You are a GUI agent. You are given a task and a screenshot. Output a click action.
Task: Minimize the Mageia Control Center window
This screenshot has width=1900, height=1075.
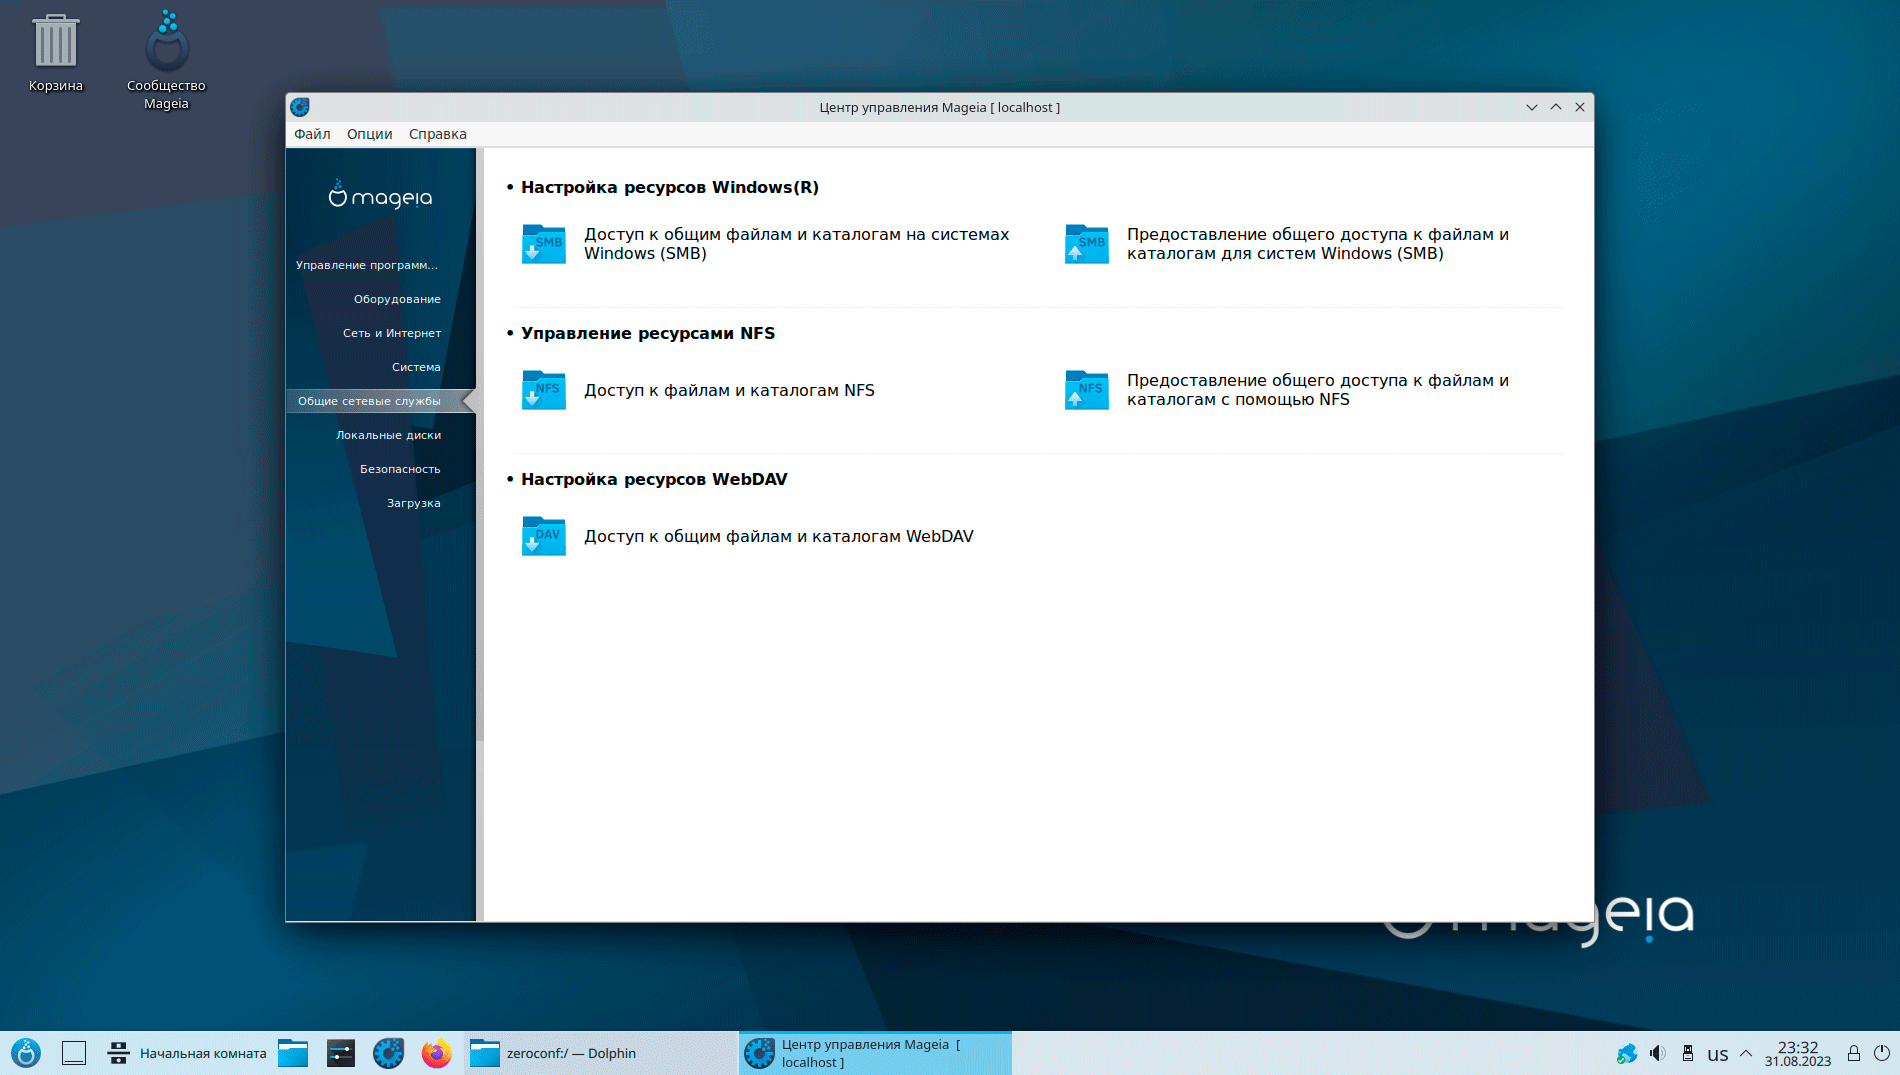click(x=1532, y=107)
